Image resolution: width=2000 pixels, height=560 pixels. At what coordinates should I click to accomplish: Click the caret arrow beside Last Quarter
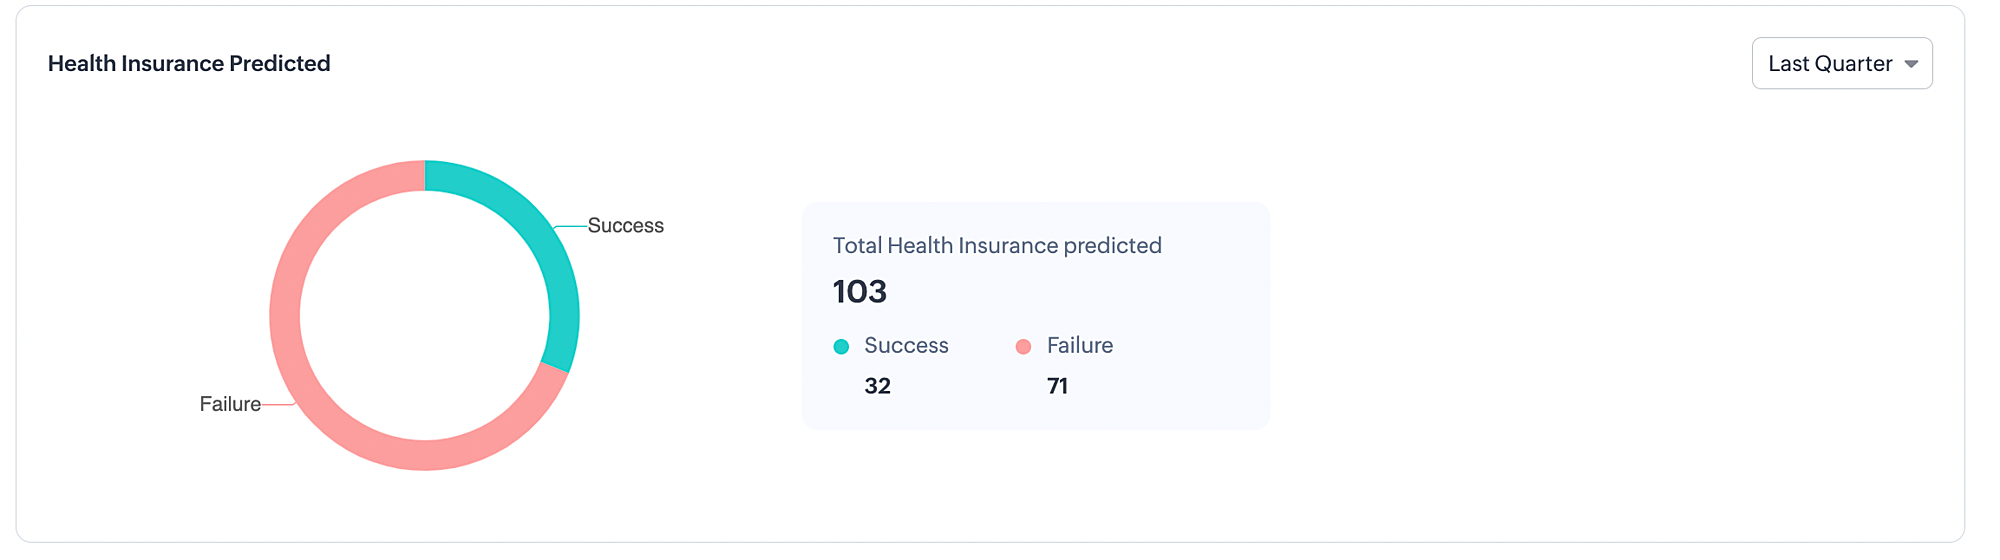1911,64
